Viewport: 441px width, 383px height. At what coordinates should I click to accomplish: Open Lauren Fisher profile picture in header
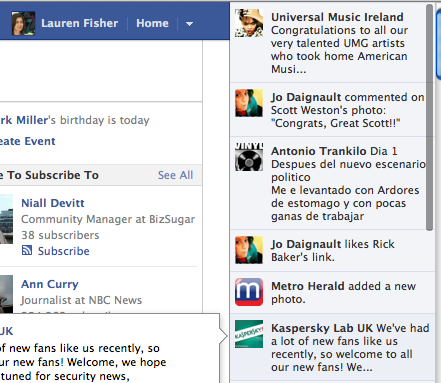tap(23, 23)
